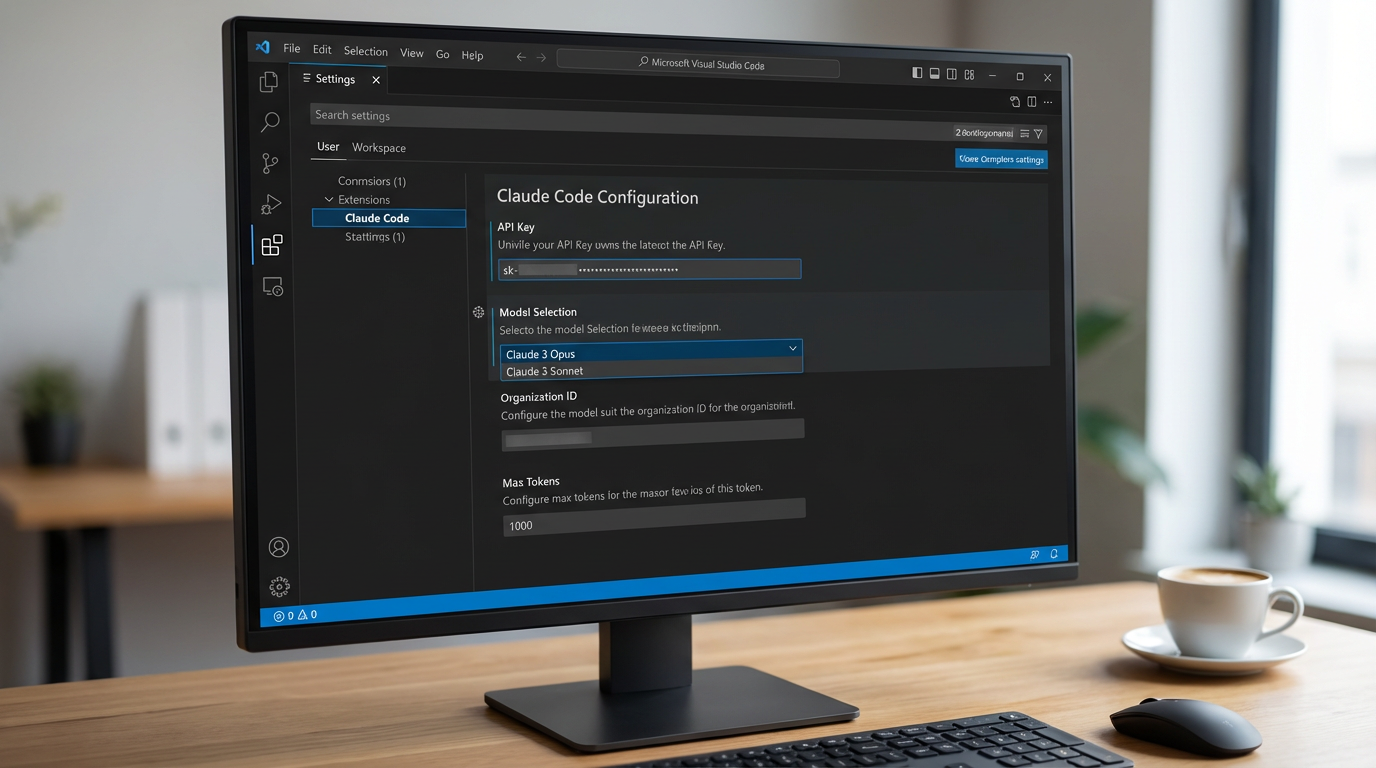The width and height of the screenshot is (1376, 768).
Task: Click the Accounts icon at sidebar bottom
Action: [x=278, y=546]
